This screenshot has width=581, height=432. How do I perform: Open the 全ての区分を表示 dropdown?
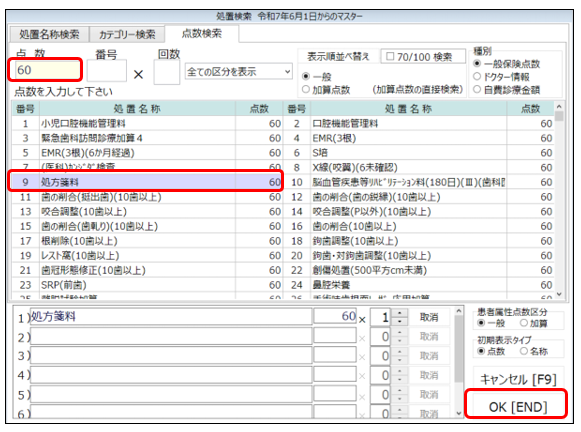[x=239, y=72]
